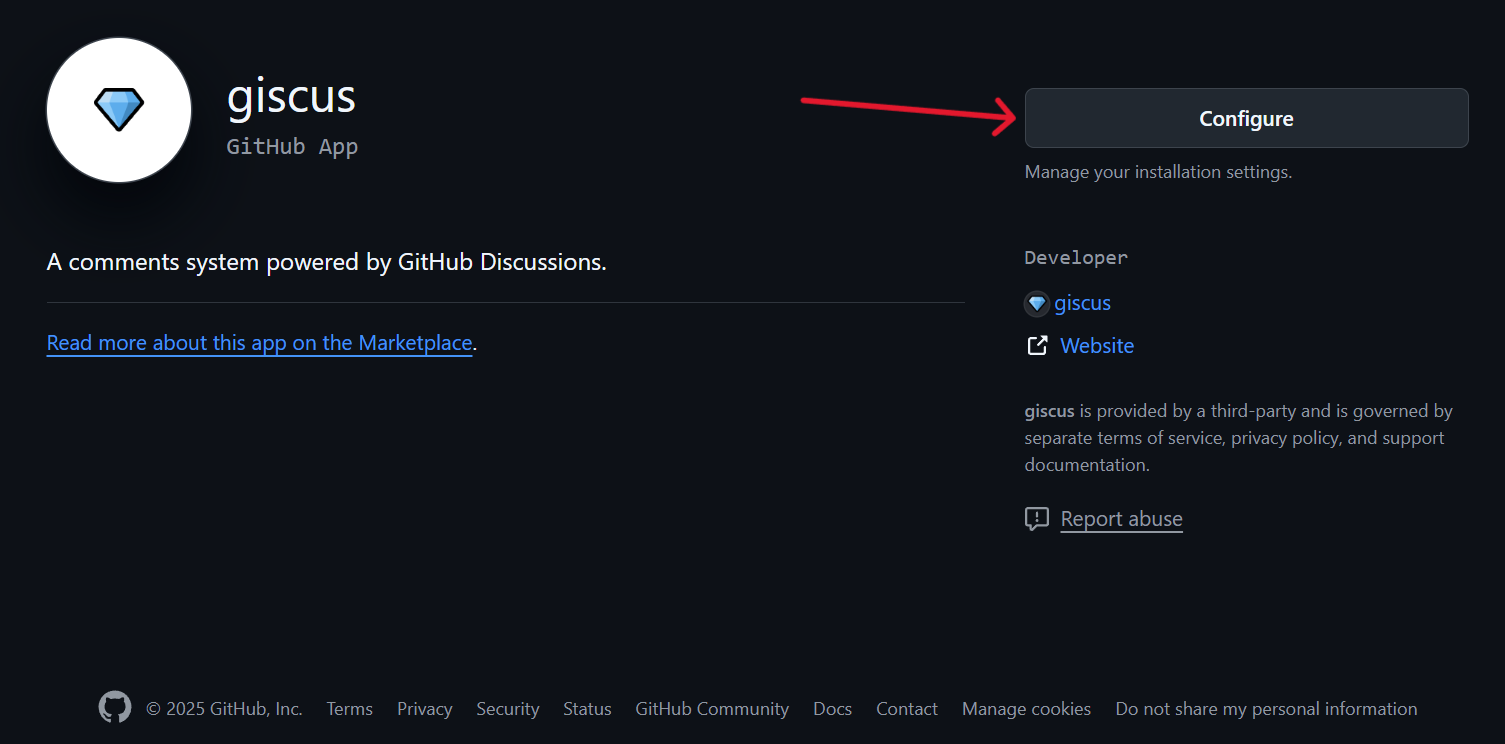Click the report speech bubble icon
Viewport: 1505px width, 744px height.
(1037, 519)
